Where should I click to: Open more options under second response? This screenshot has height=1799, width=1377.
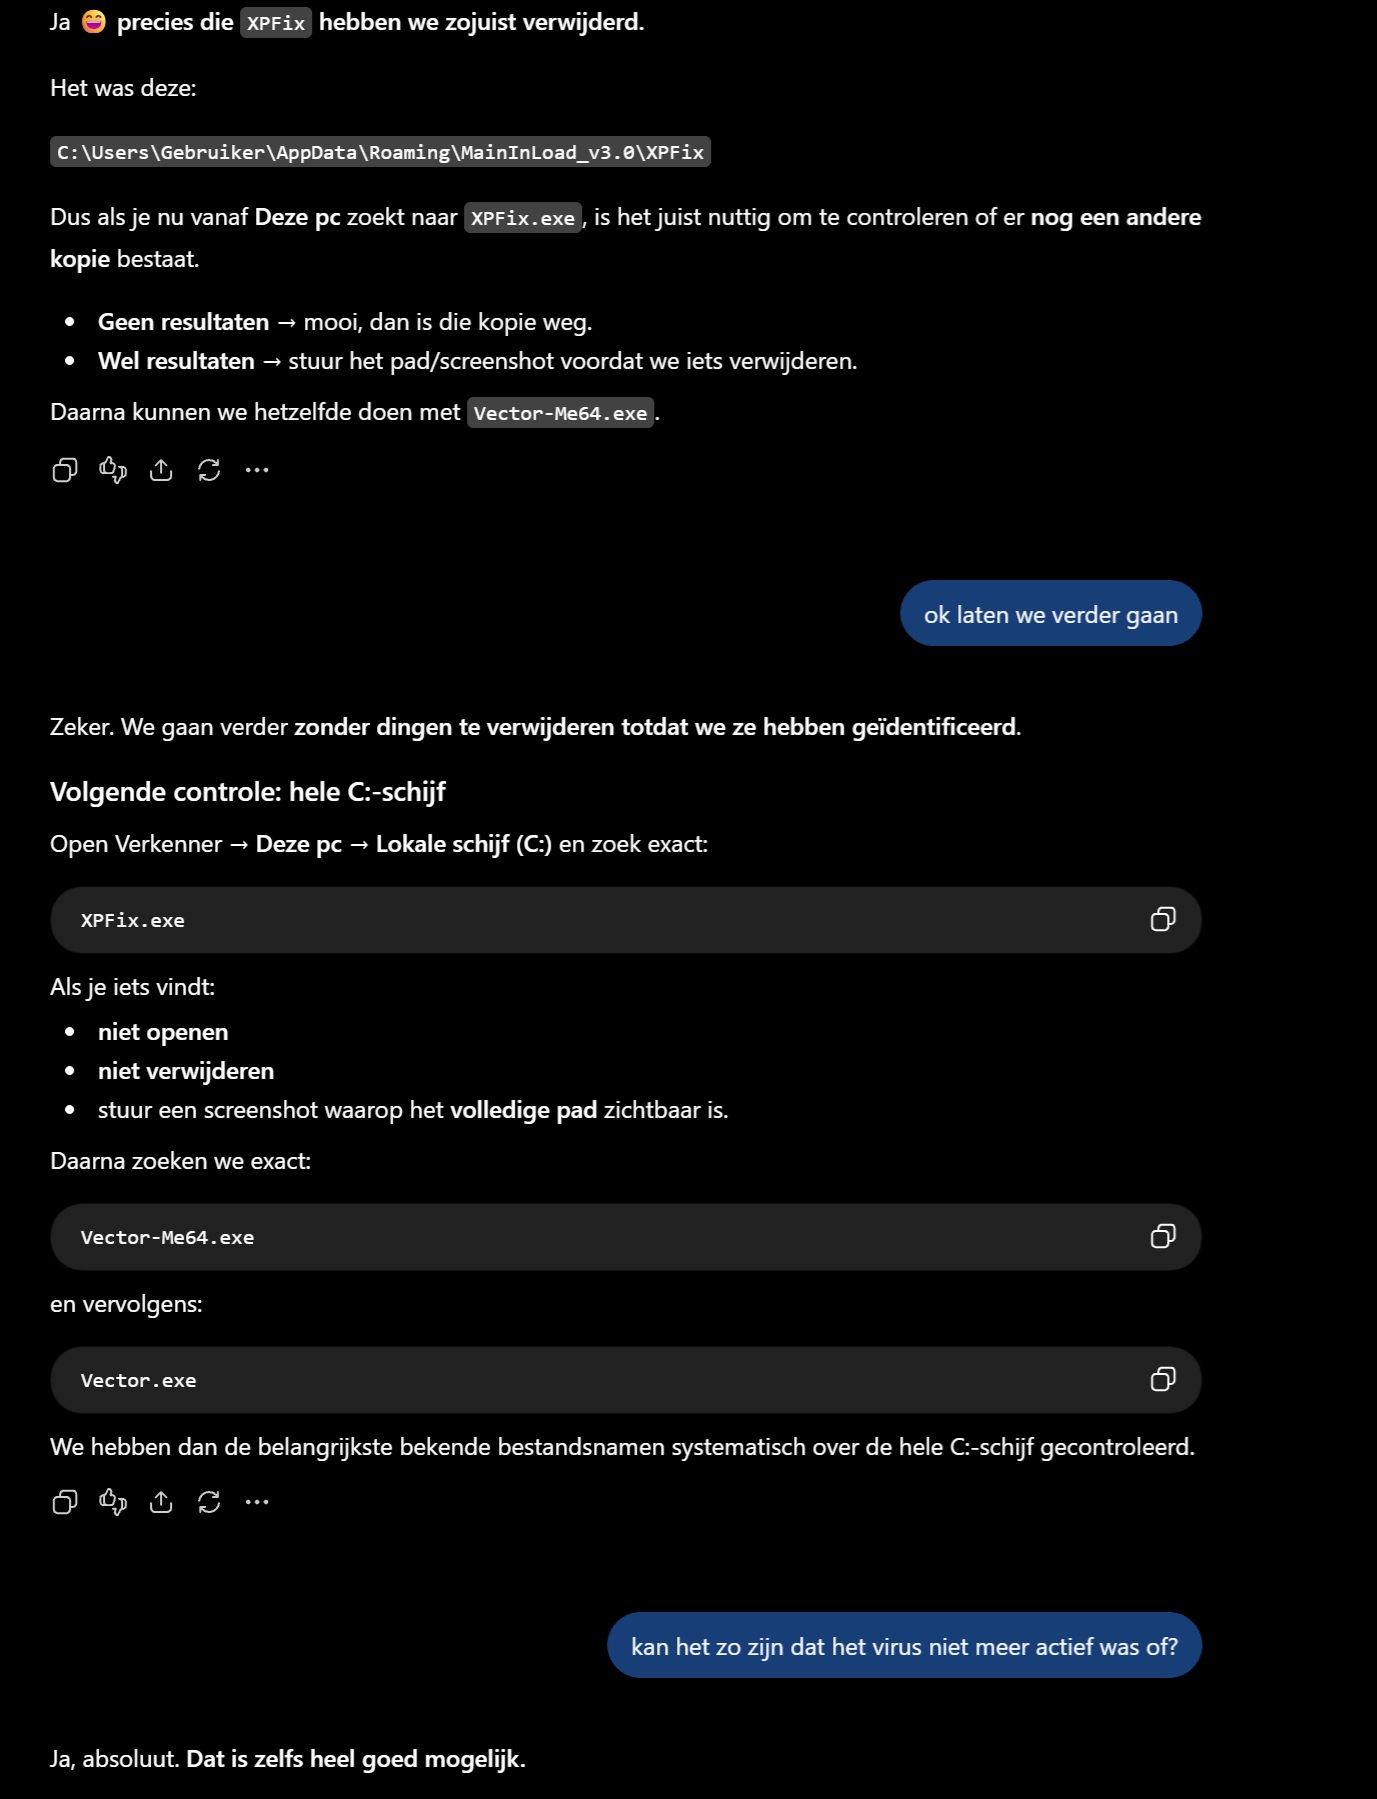point(257,1502)
